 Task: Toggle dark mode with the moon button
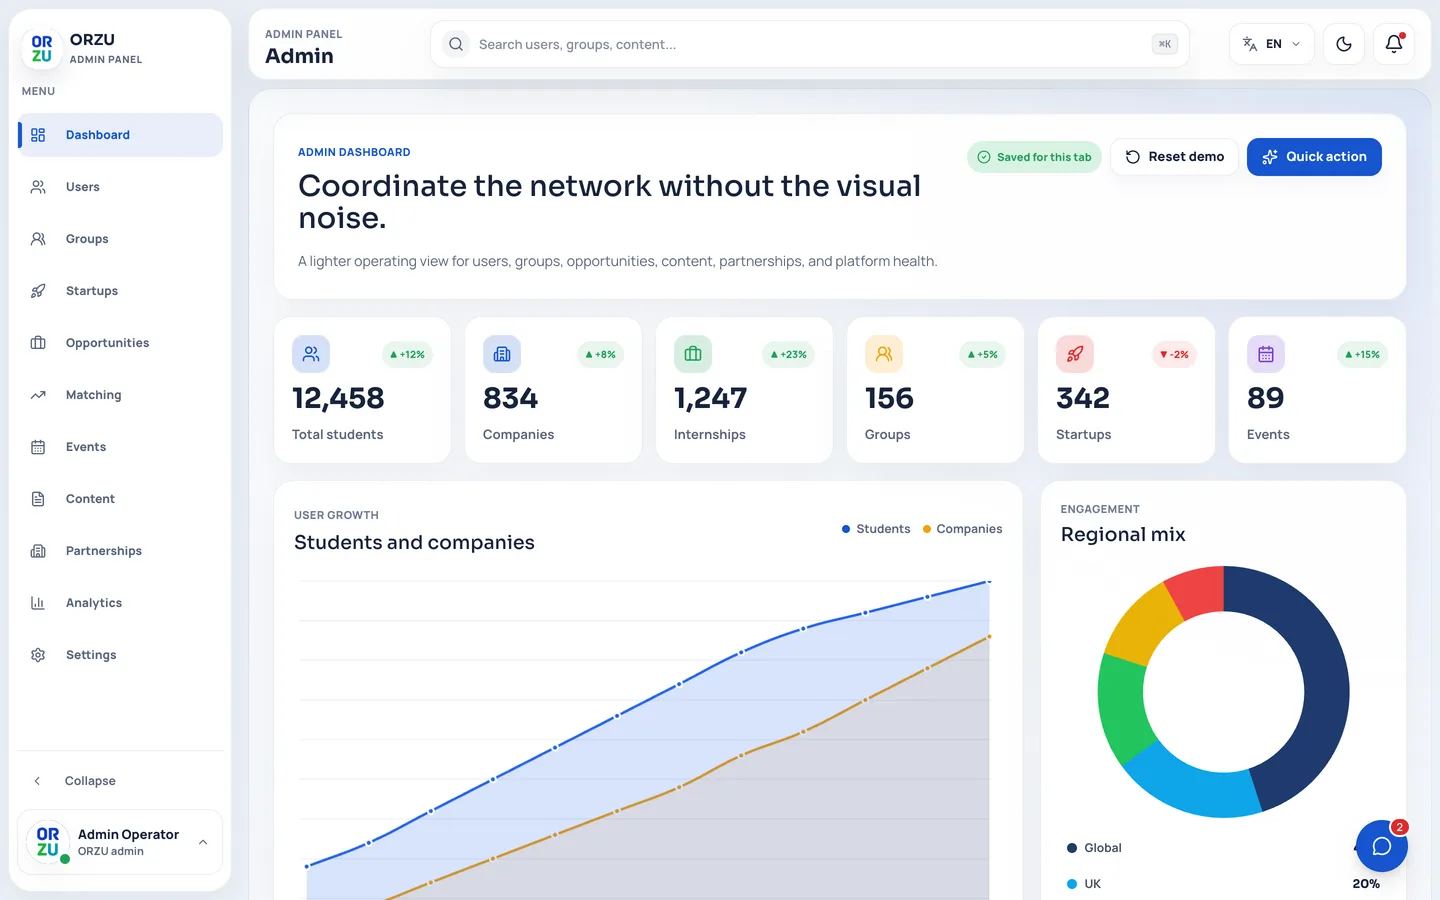[1344, 44]
